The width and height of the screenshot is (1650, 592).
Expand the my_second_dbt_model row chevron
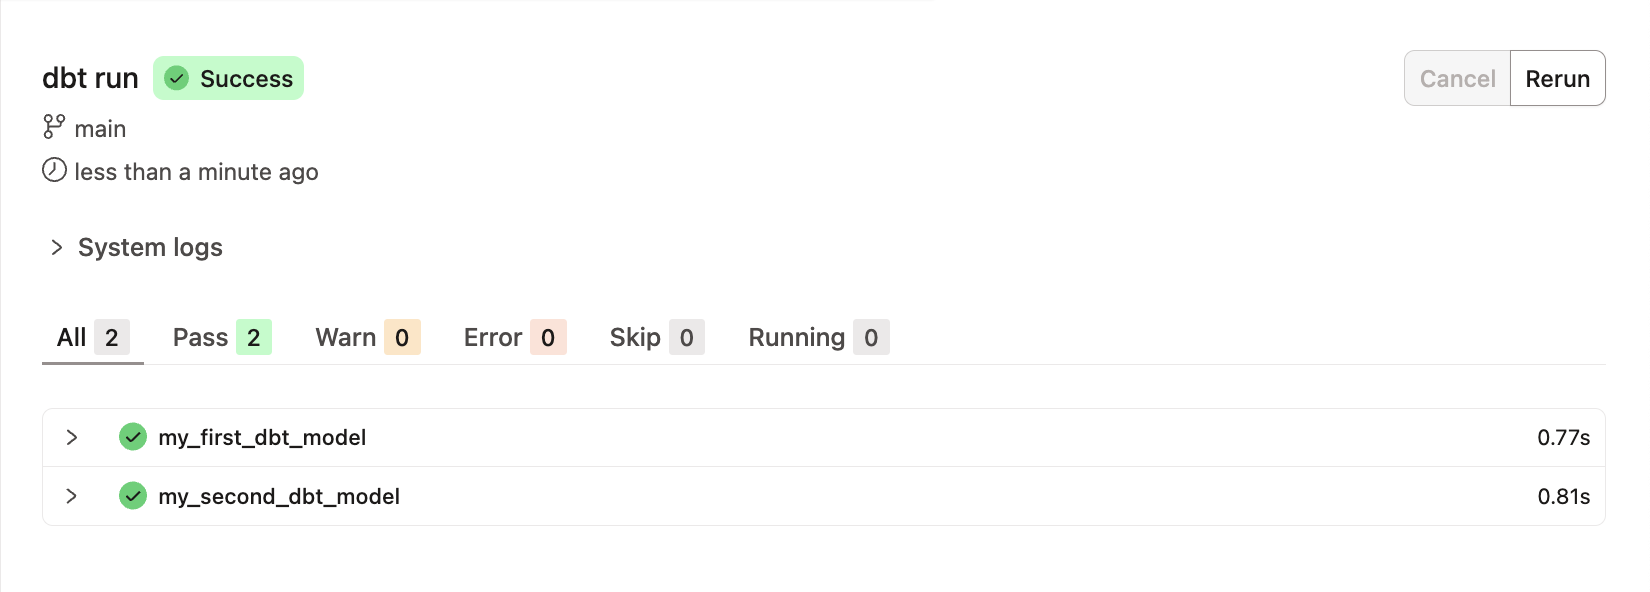(x=71, y=496)
